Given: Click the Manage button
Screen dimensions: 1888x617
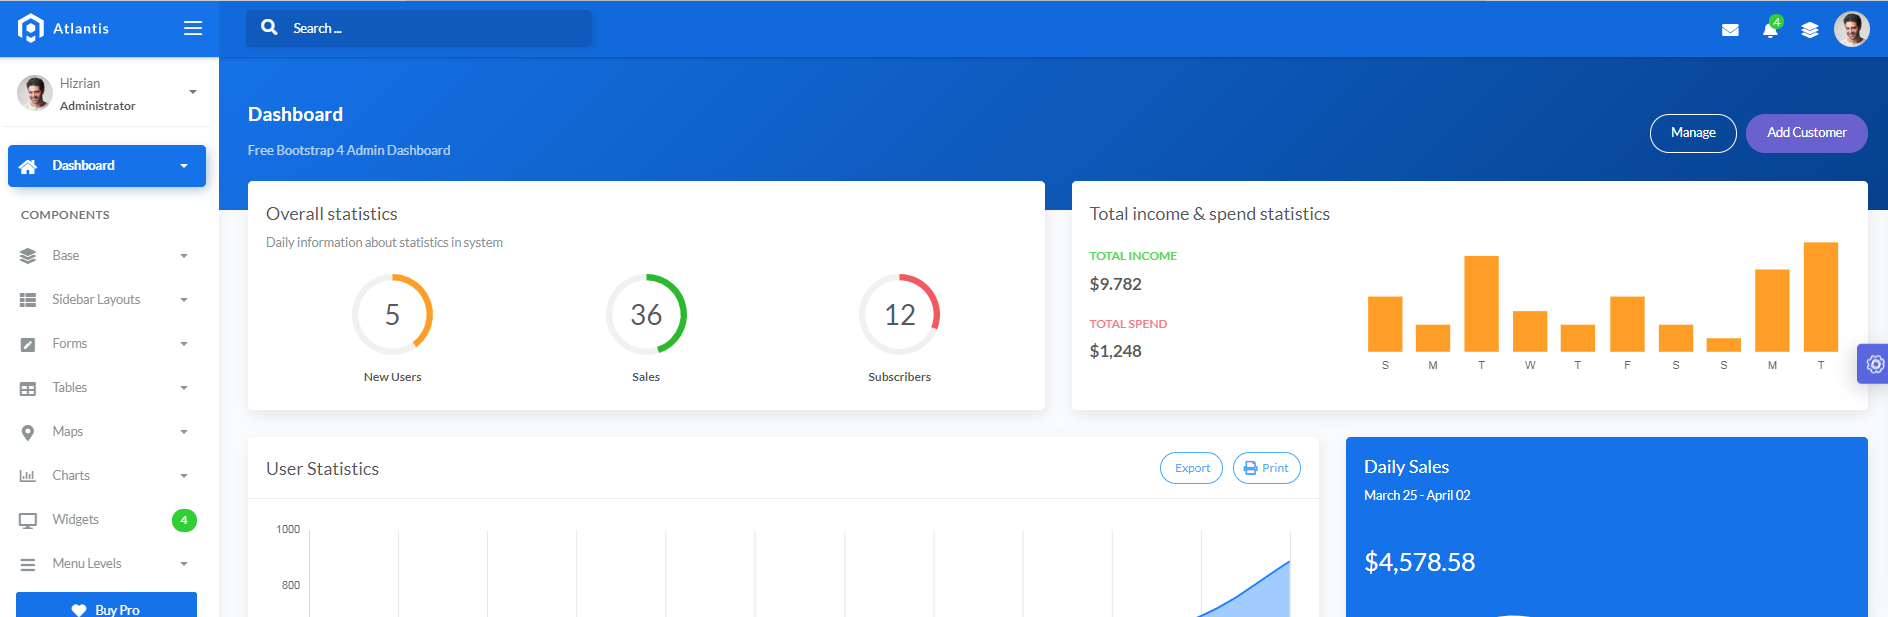Looking at the screenshot, I should pos(1692,133).
